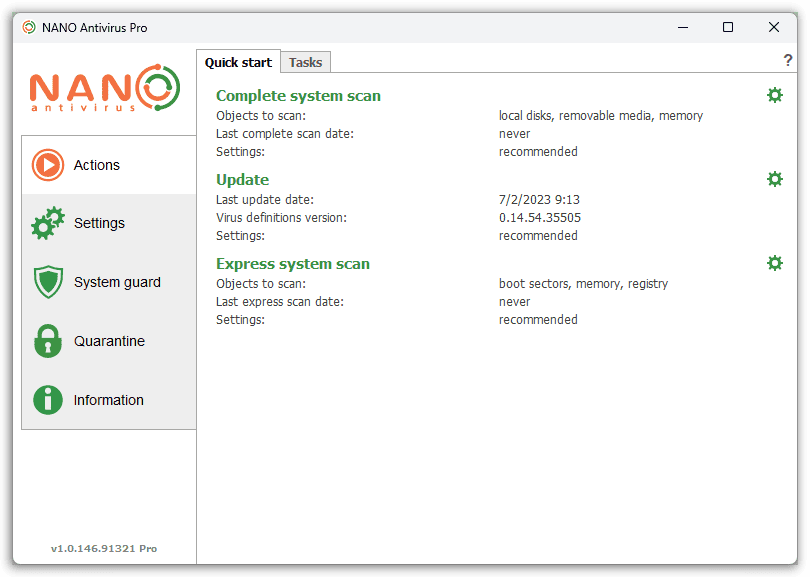Screen dimensions: 810x577
Task: Run the Update link
Action: [x=242, y=180]
